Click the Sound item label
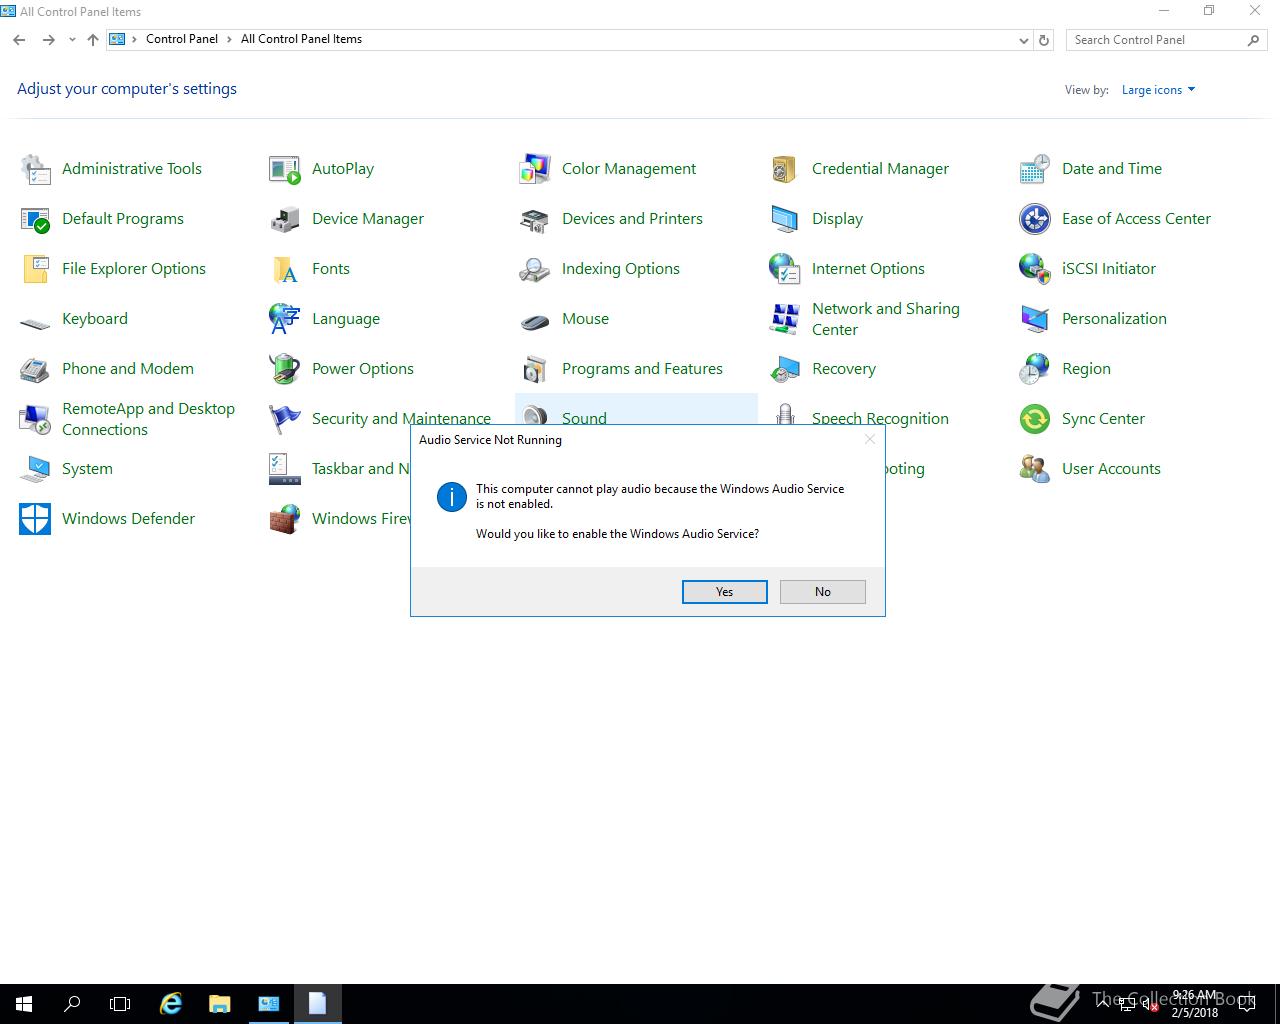This screenshot has width=1280, height=1024. click(584, 418)
